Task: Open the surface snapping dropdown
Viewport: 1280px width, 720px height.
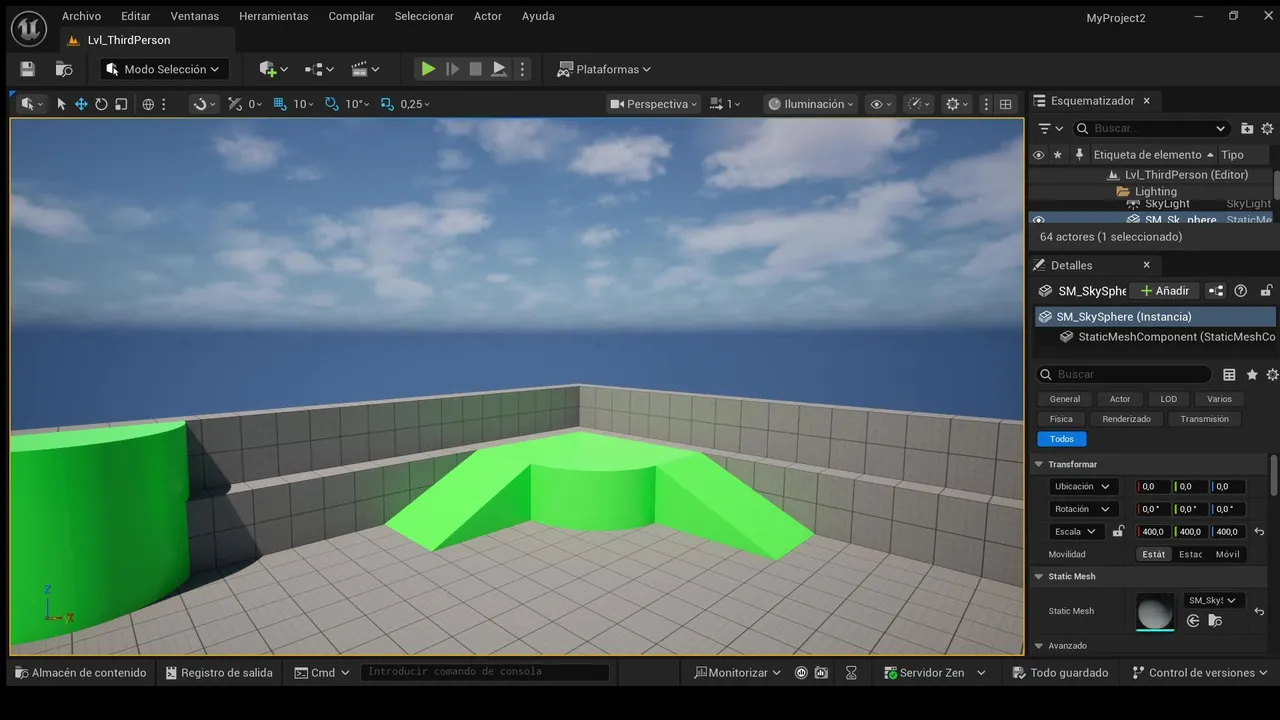Action: (205, 104)
